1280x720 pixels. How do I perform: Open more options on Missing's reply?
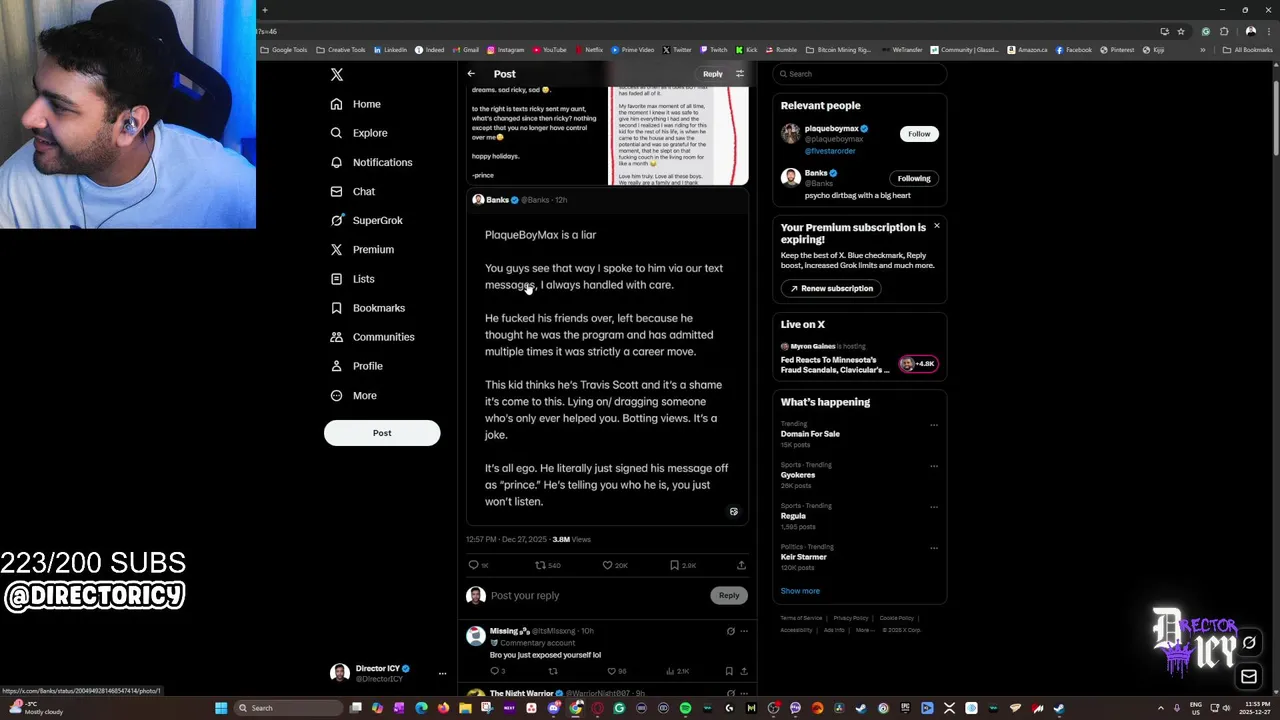click(x=743, y=632)
